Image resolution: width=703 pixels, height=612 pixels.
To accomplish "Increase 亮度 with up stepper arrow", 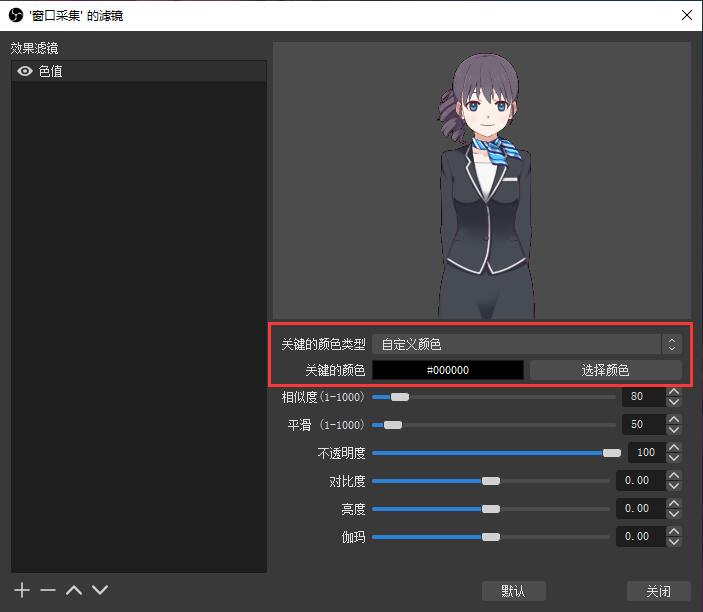I will [x=673, y=504].
